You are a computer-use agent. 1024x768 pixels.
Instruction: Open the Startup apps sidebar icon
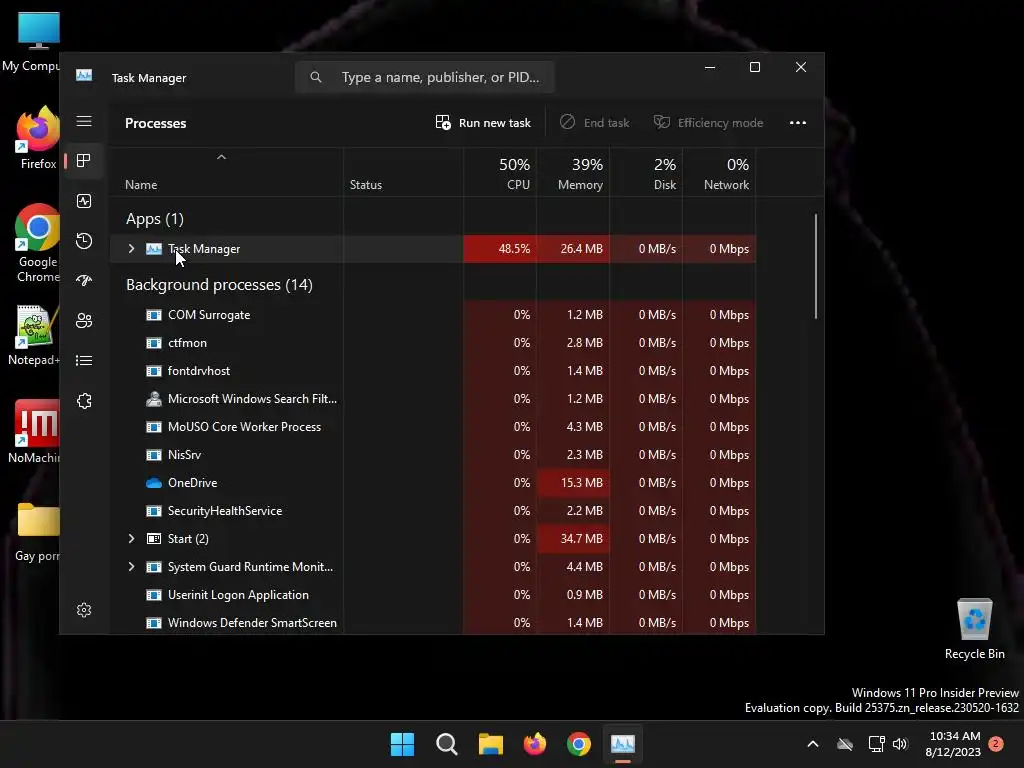(84, 281)
